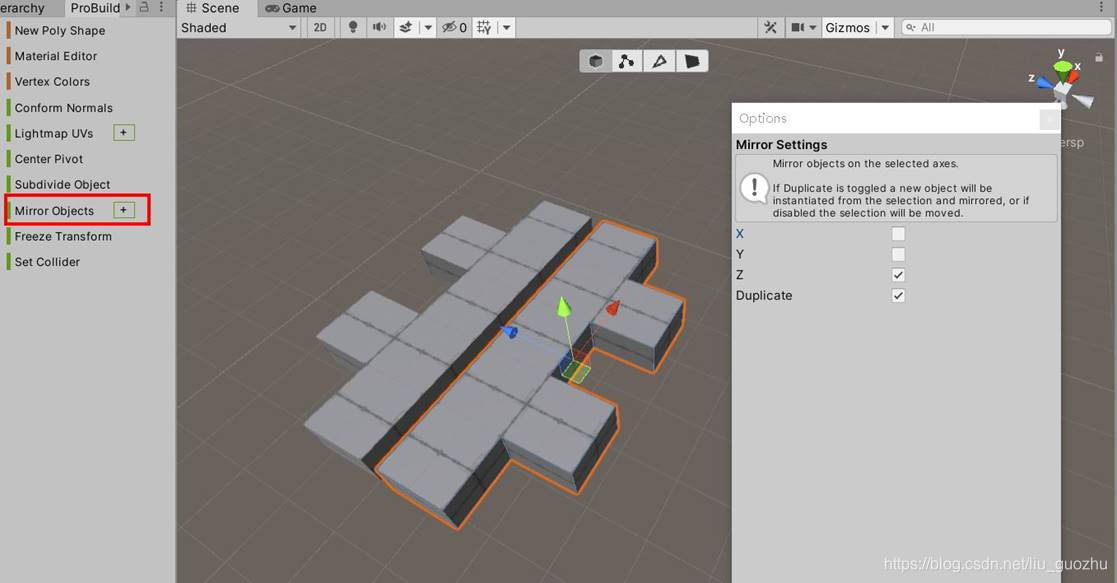Click green Y-axis move gizmo arrow
The height and width of the screenshot is (583, 1117).
[563, 307]
